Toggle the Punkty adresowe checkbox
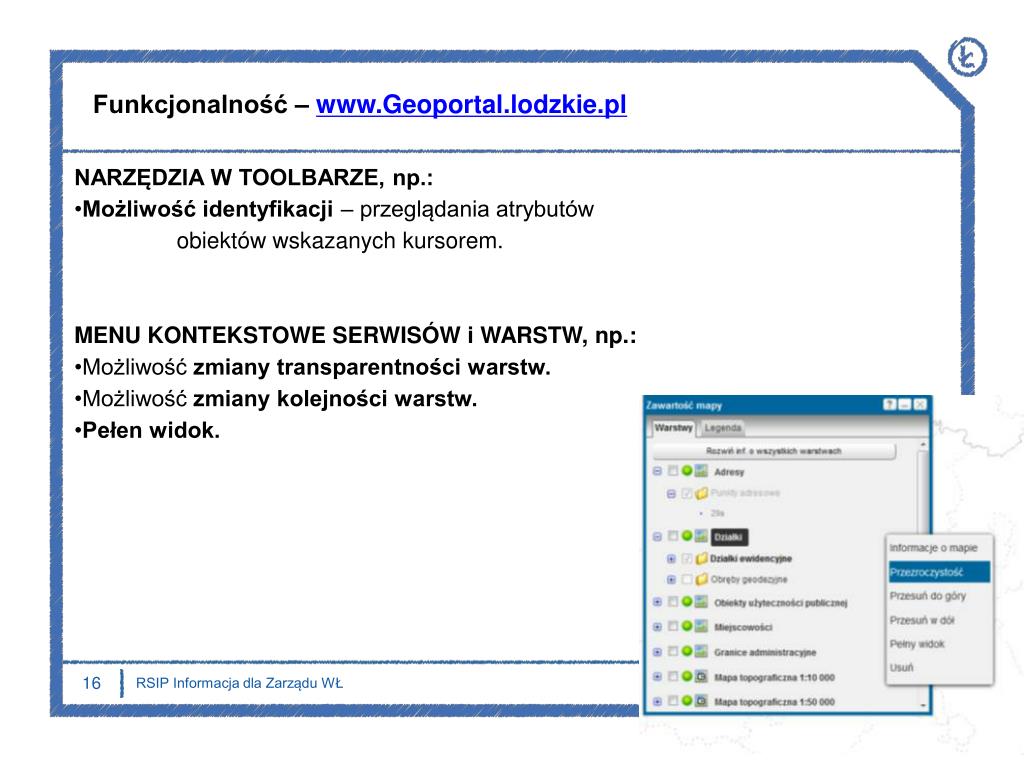The image size is (1024, 768). pyautogui.click(x=686, y=493)
